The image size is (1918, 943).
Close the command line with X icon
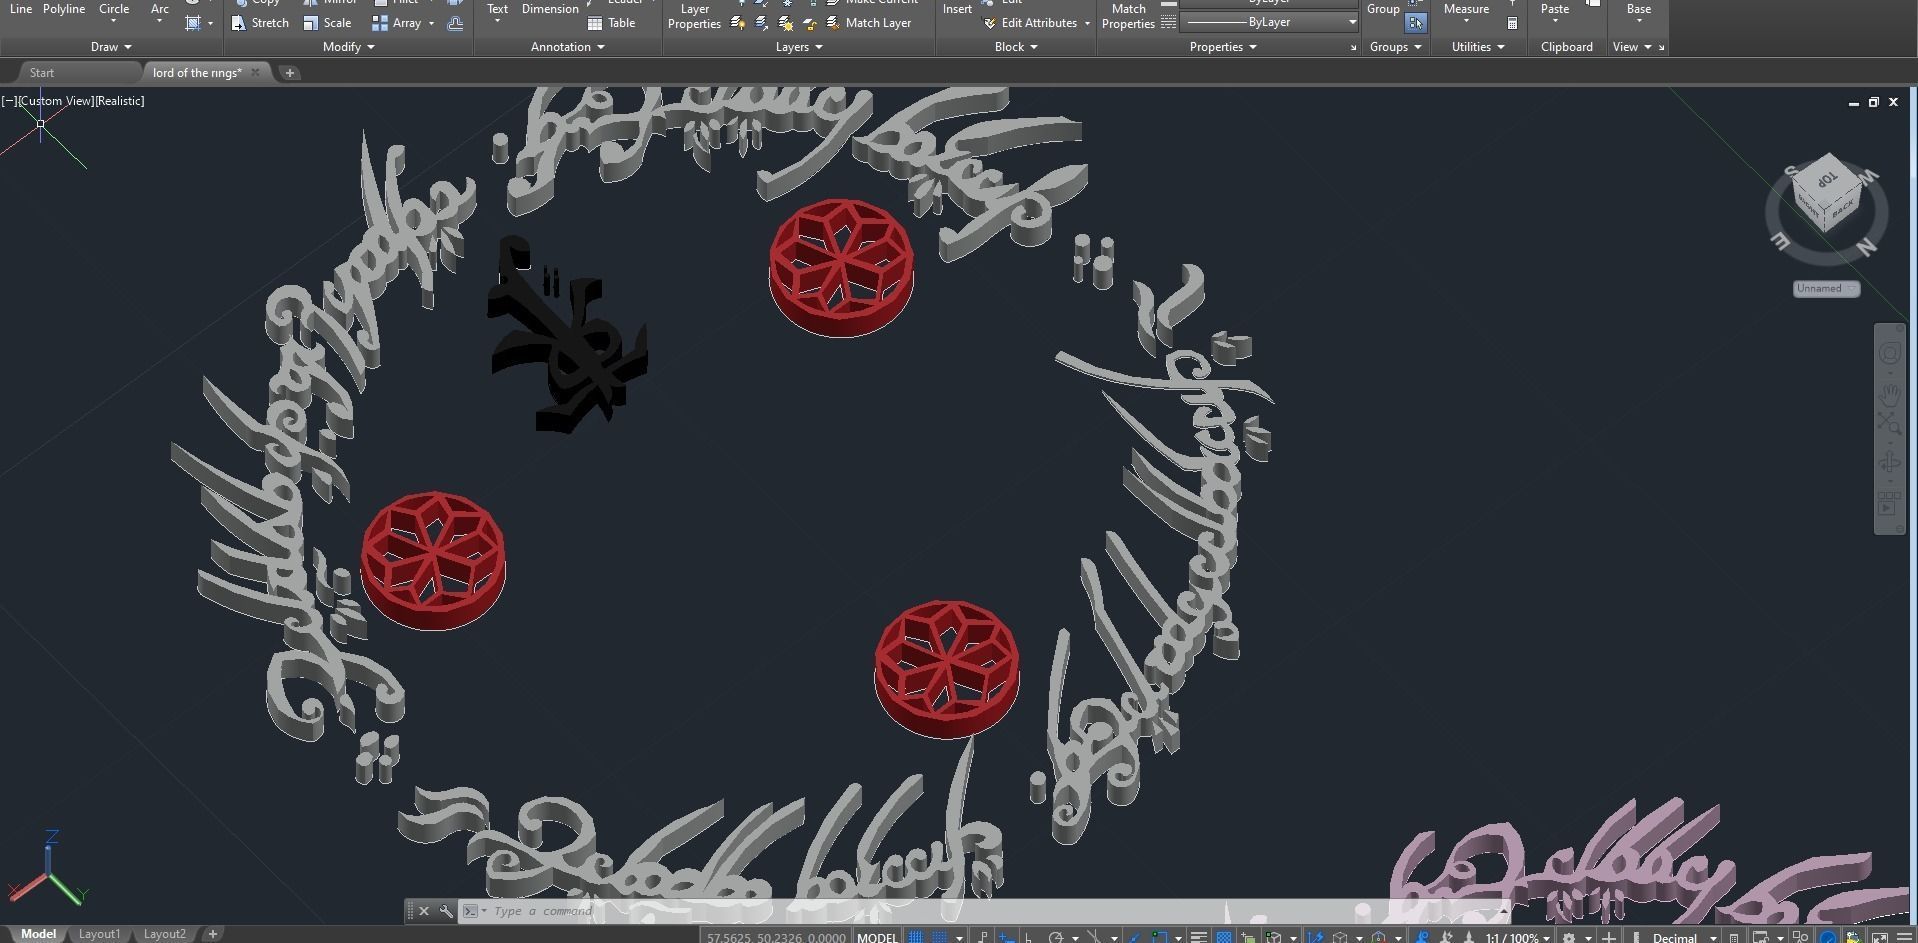pos(424,911)
